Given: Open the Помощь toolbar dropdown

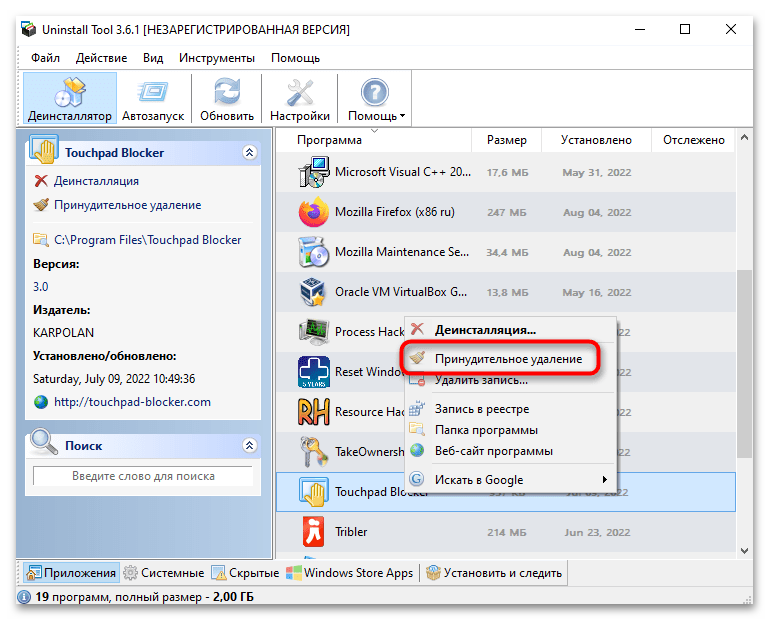Looking at the screenshot, I should 376,98.
